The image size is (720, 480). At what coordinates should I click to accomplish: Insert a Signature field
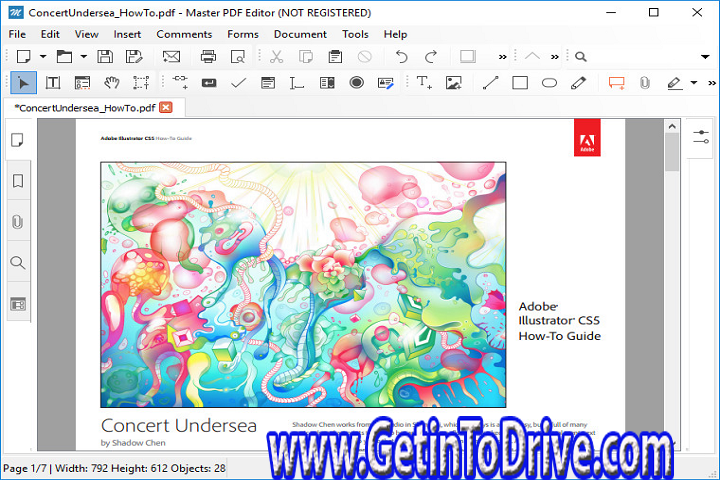(x=386, y=83)
